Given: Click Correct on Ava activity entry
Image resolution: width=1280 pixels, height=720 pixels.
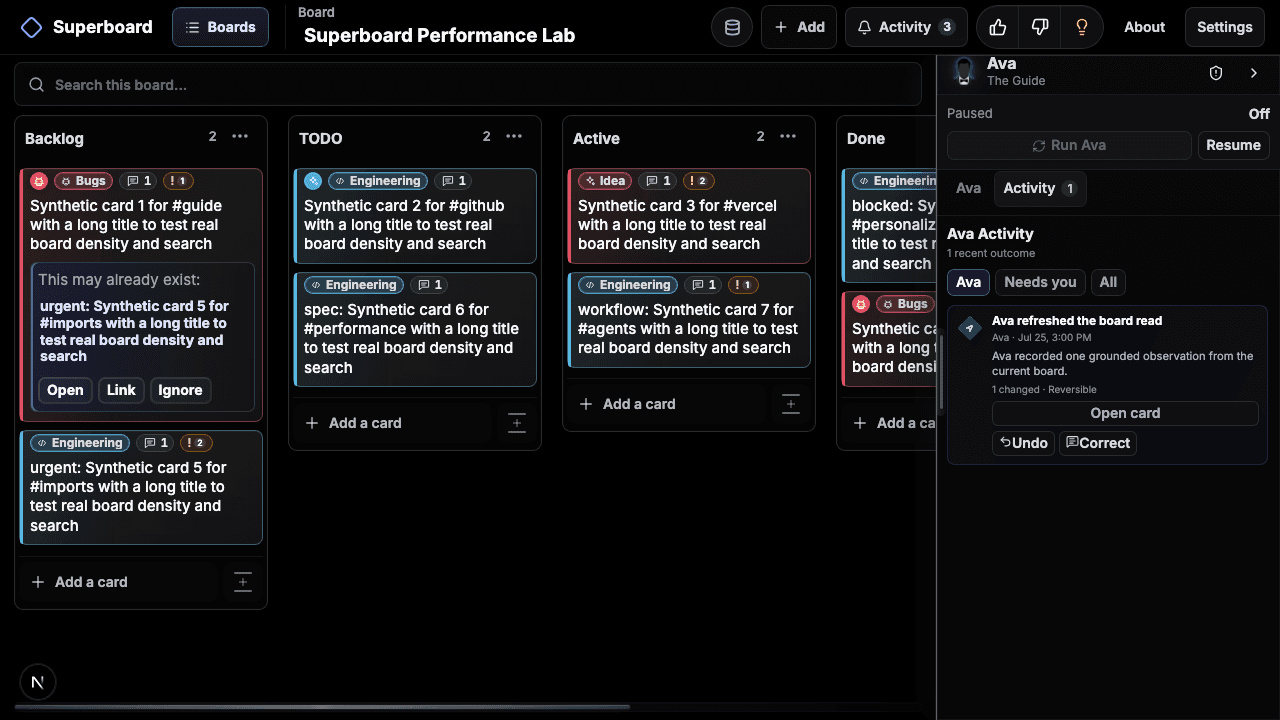Looking at the screenshot, I should click(x=1098, y=443).
